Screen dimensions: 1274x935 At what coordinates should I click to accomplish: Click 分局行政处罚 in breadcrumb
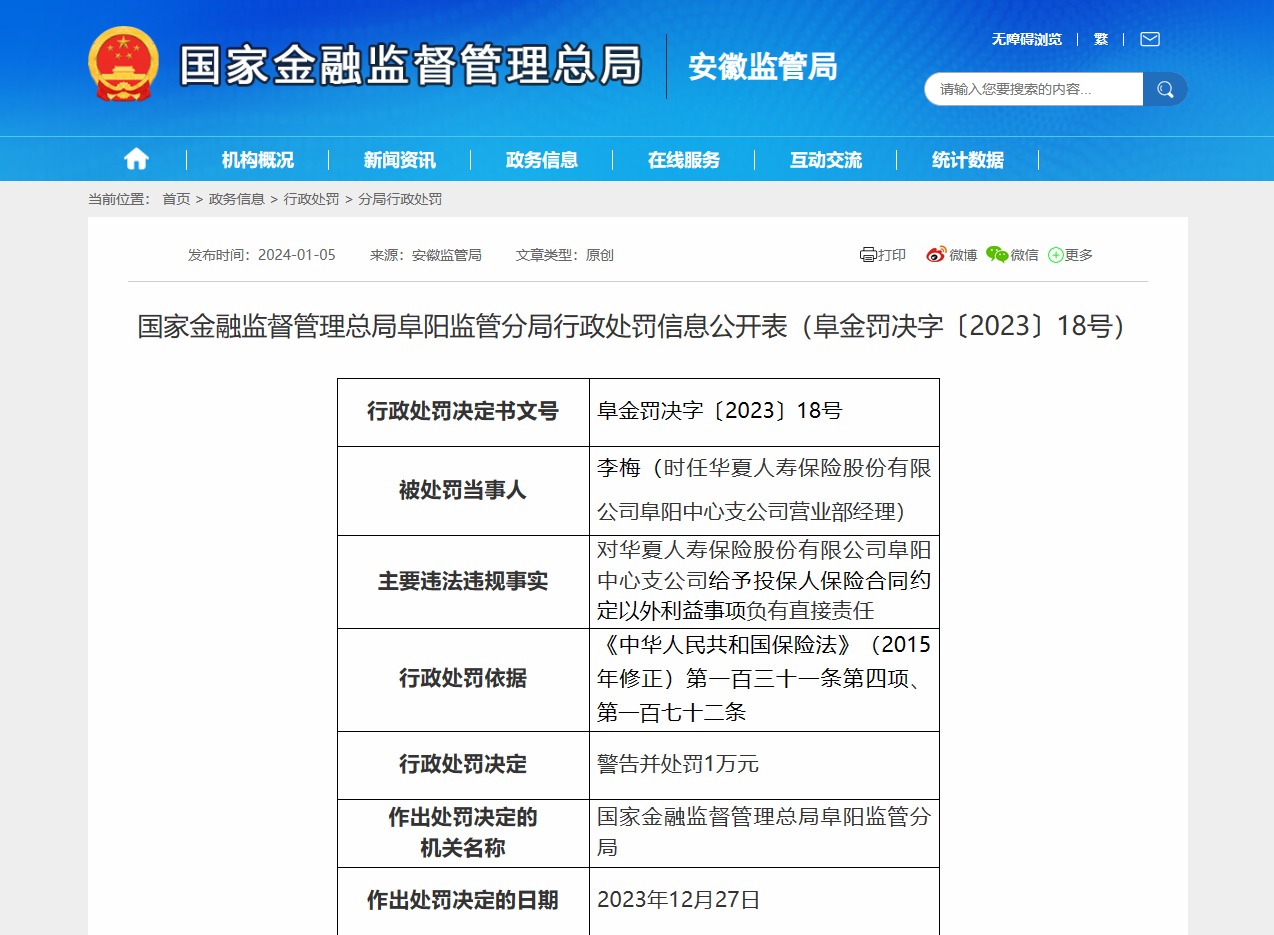[400, 199]
